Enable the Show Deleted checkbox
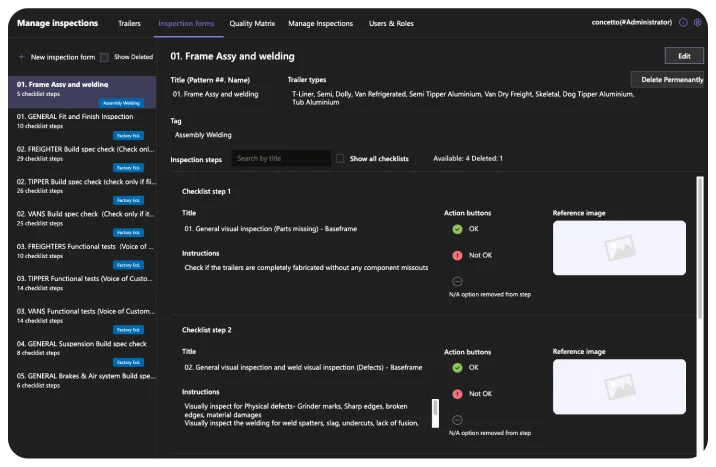The image size is (716, 467). (x=104, y=57)
